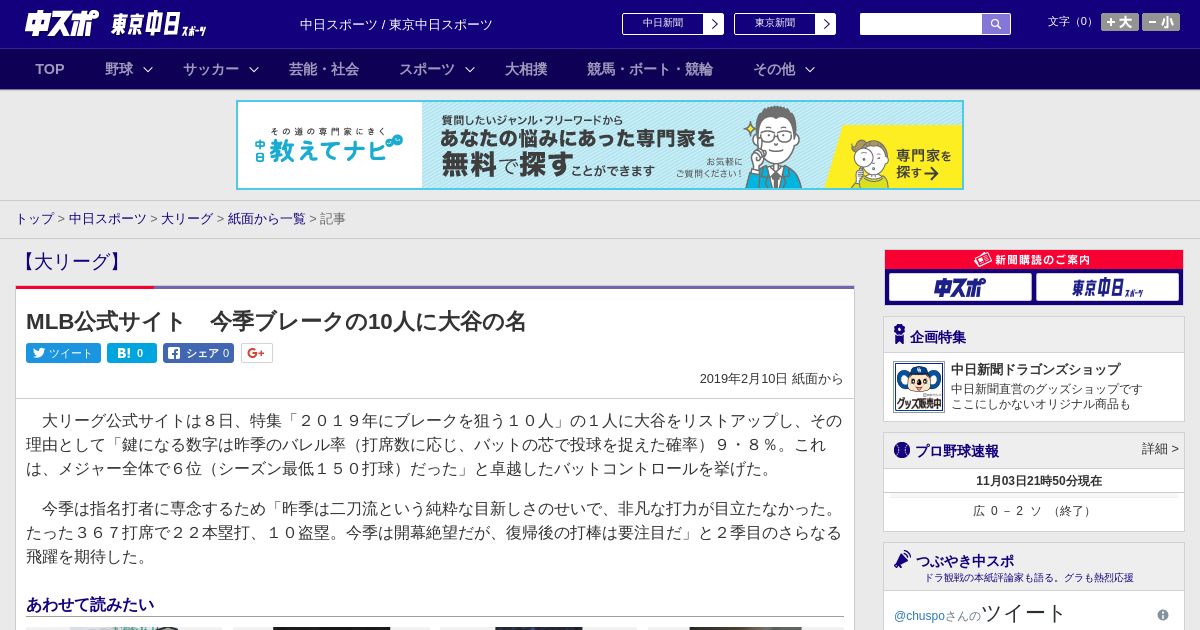Viewport: 1200px width, 630px height.
Task: Increase font size with 大 button
Action: pyautogui.click(x=1120, y=22)
